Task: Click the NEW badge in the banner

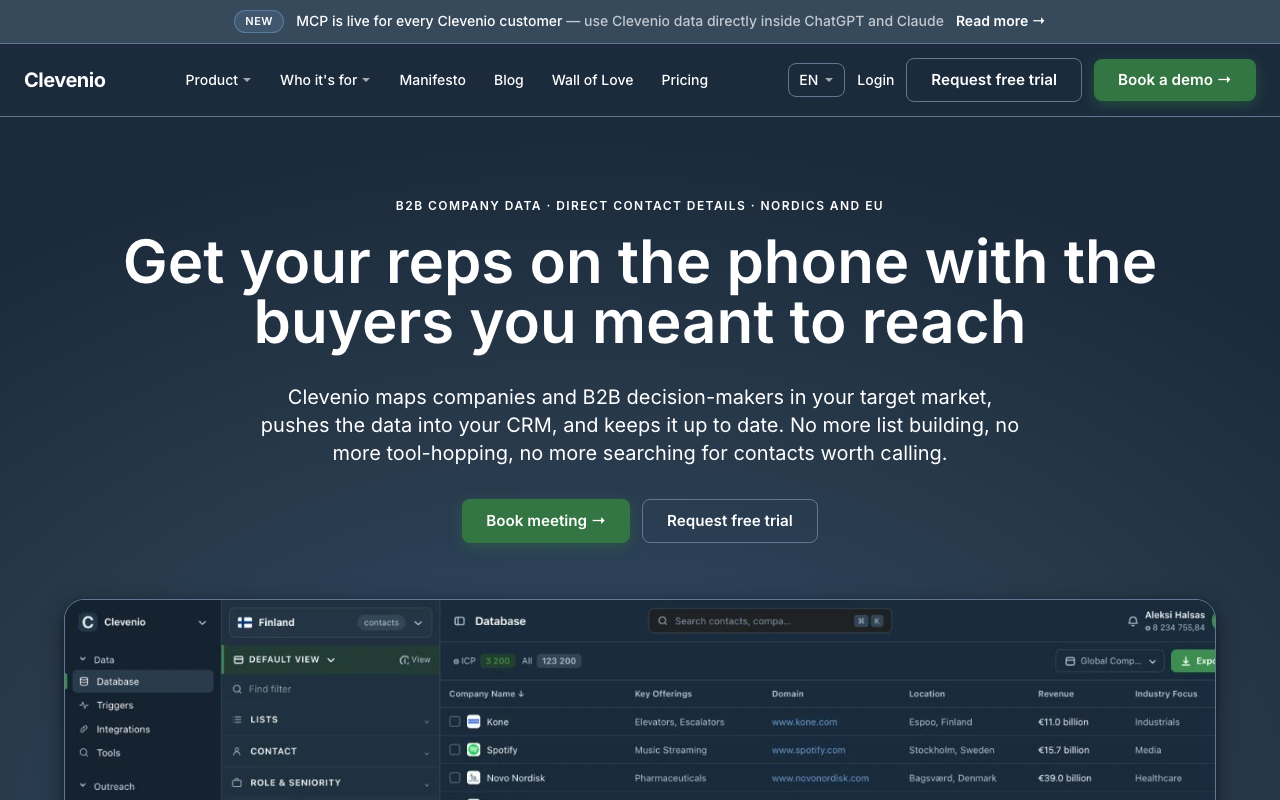Action: (259, 21)
